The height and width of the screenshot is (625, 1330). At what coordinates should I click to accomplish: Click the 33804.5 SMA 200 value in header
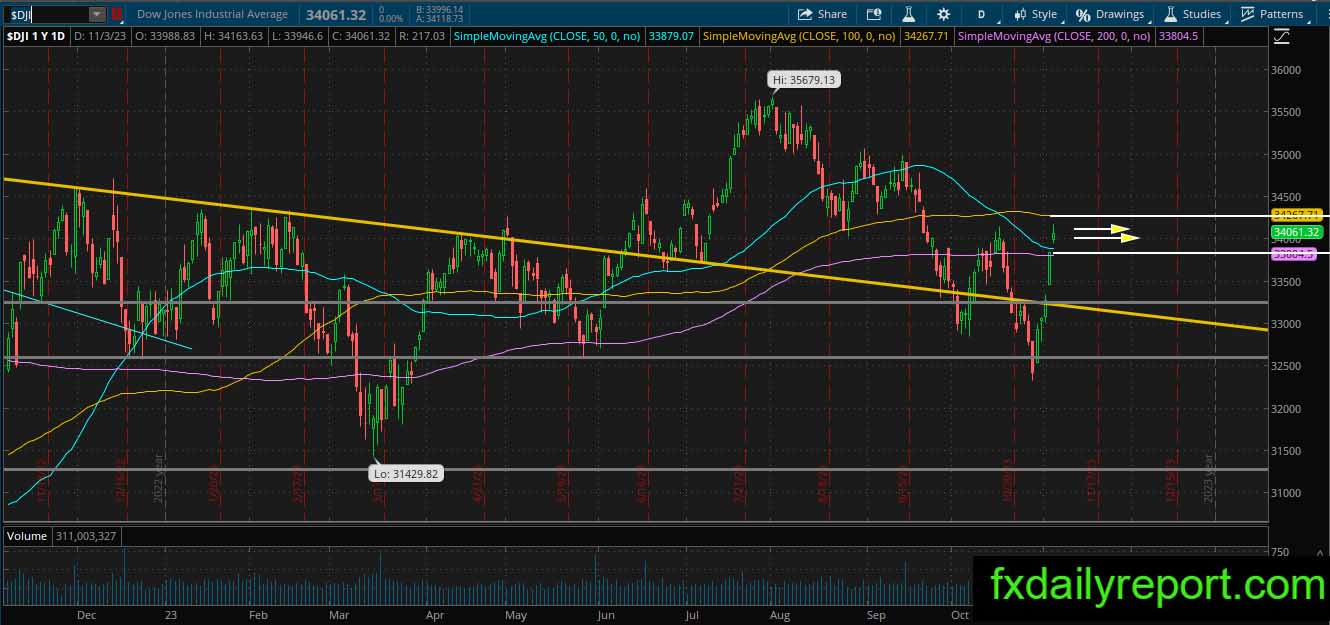tap(1176, 36)
